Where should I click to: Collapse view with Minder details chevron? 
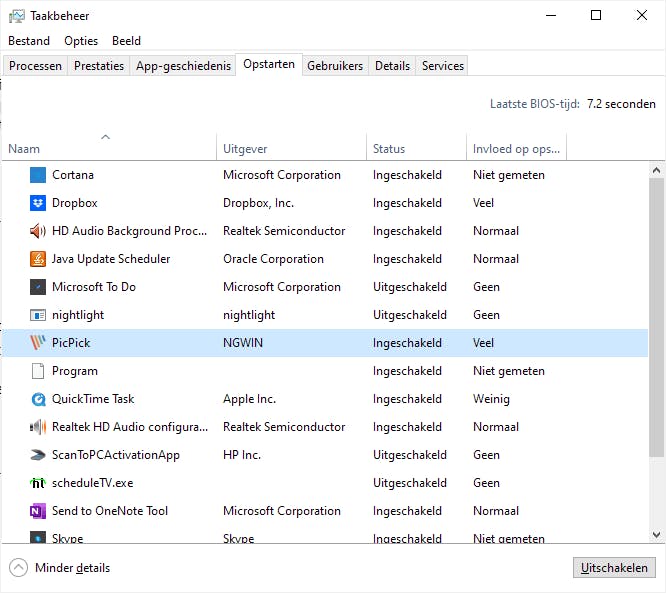click(19, 568)
